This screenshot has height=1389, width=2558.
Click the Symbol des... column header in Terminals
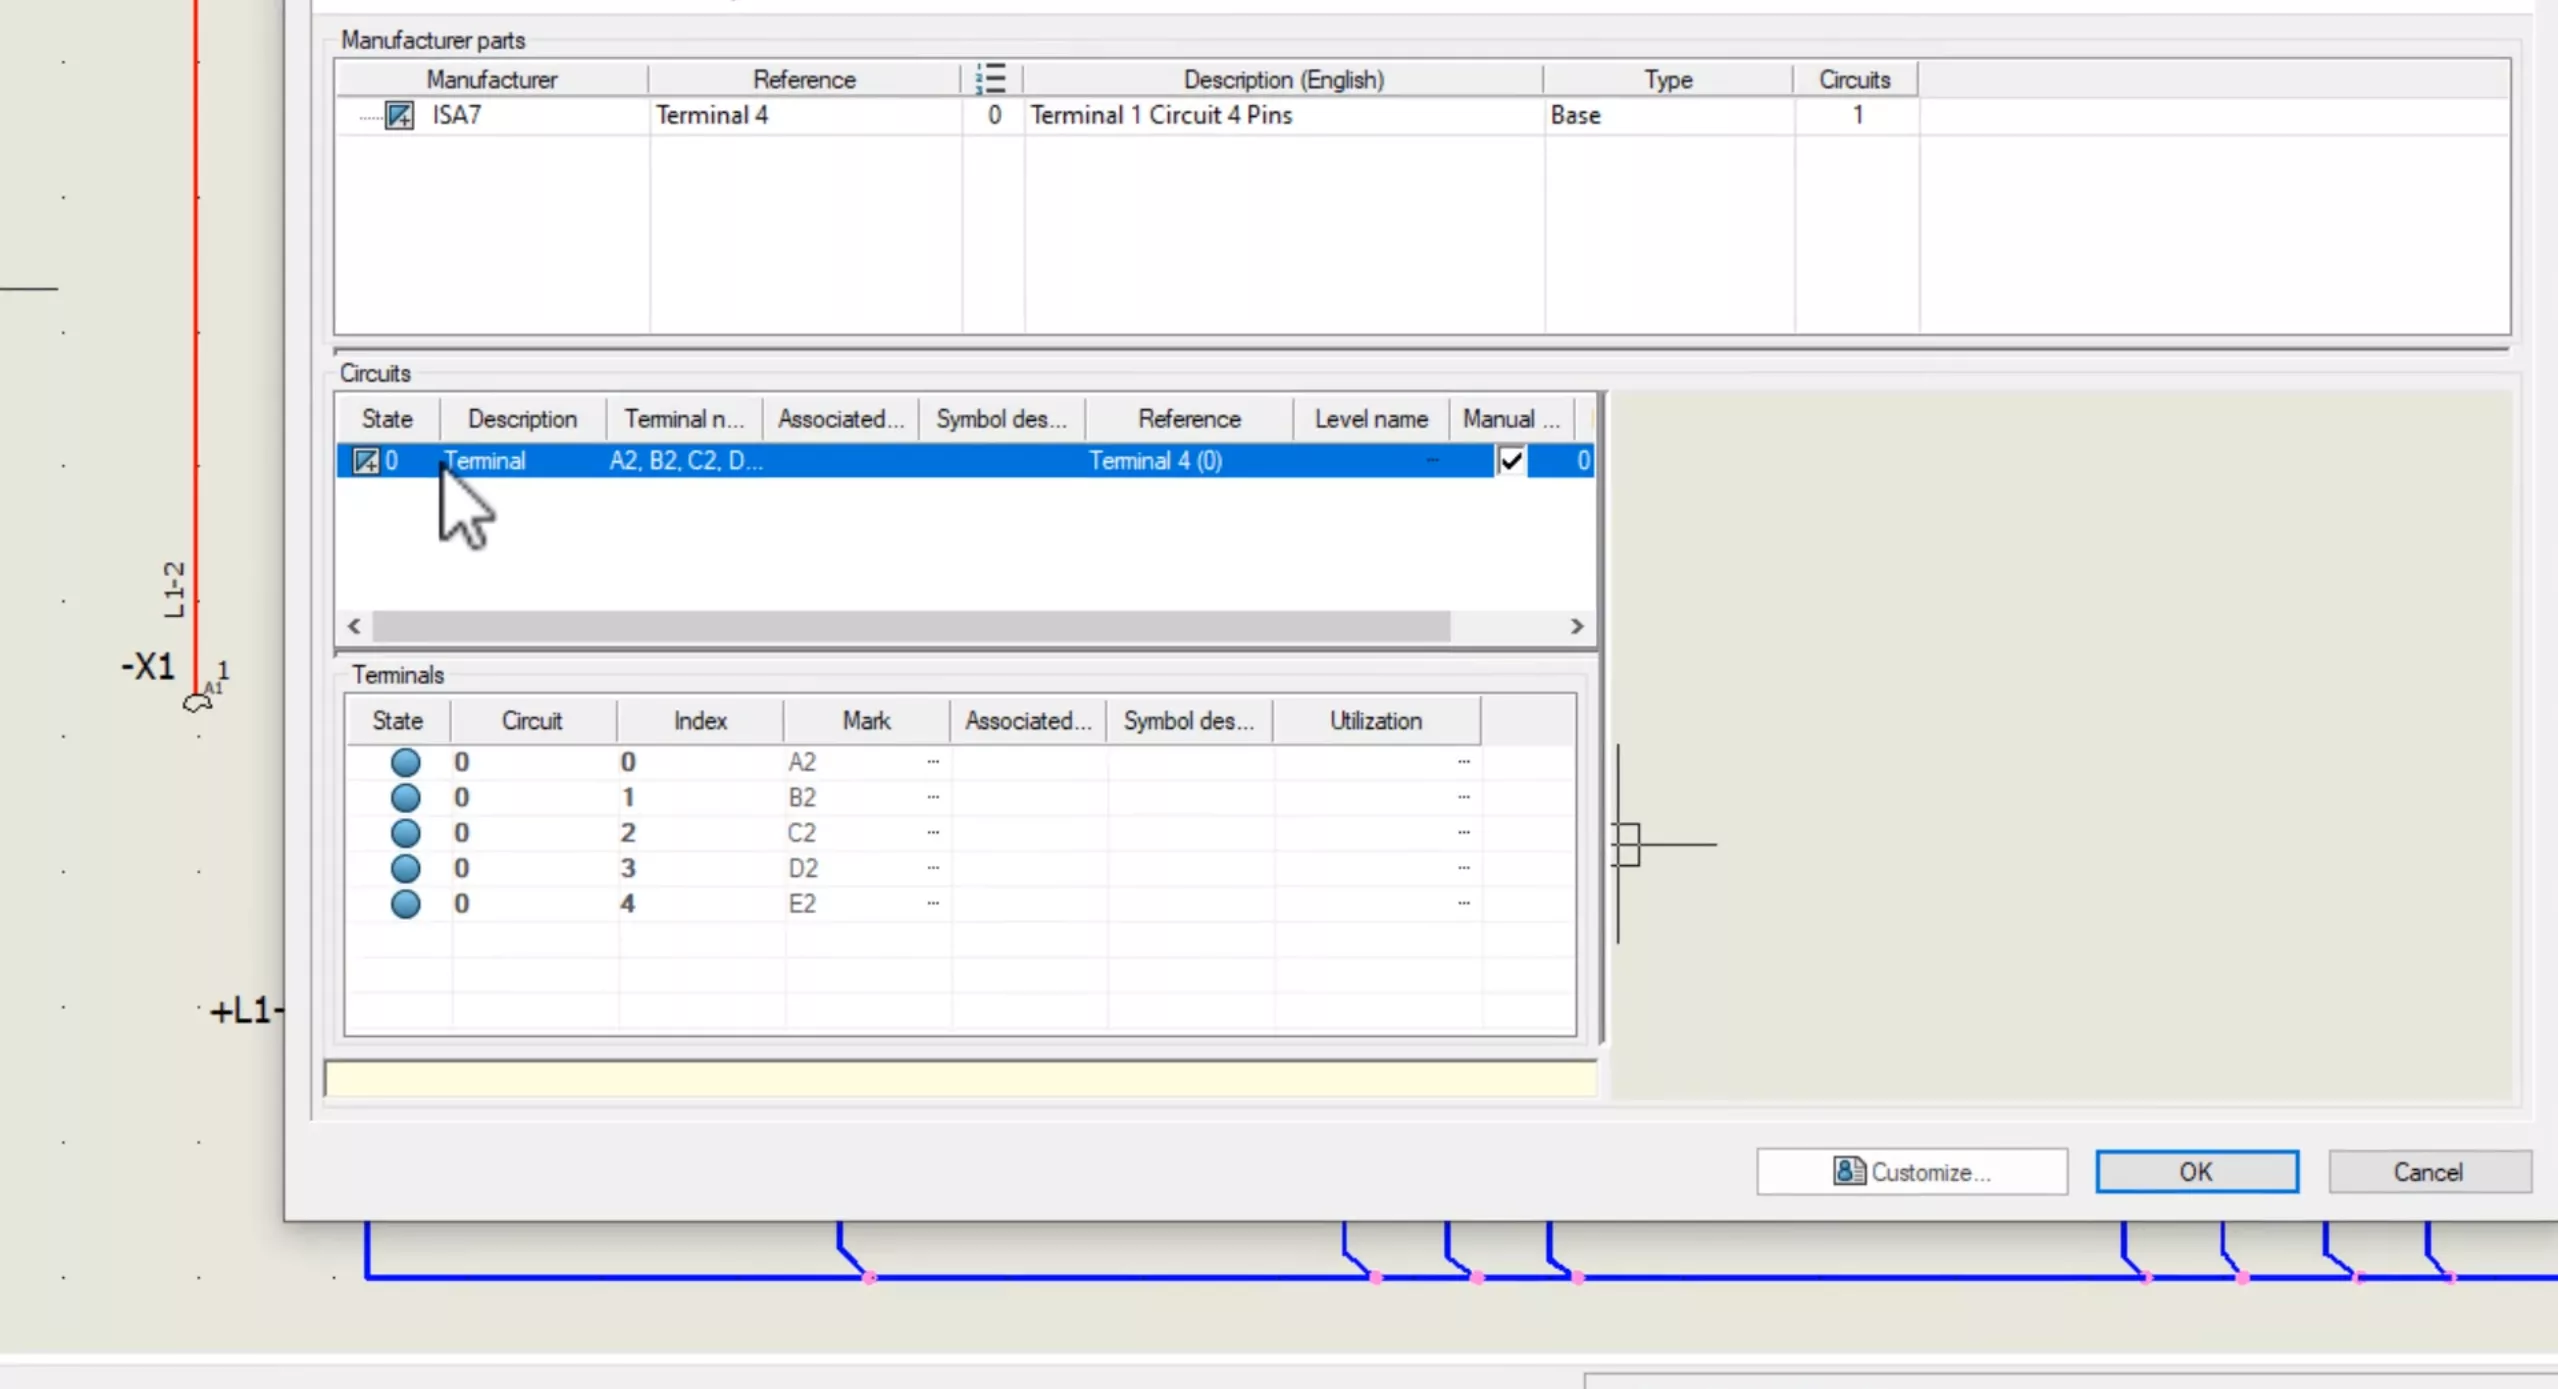(x=1188, y=721)
